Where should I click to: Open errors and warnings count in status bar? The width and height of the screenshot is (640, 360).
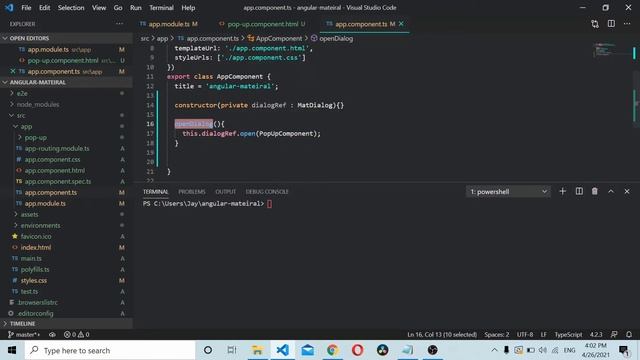click(76, 334)
